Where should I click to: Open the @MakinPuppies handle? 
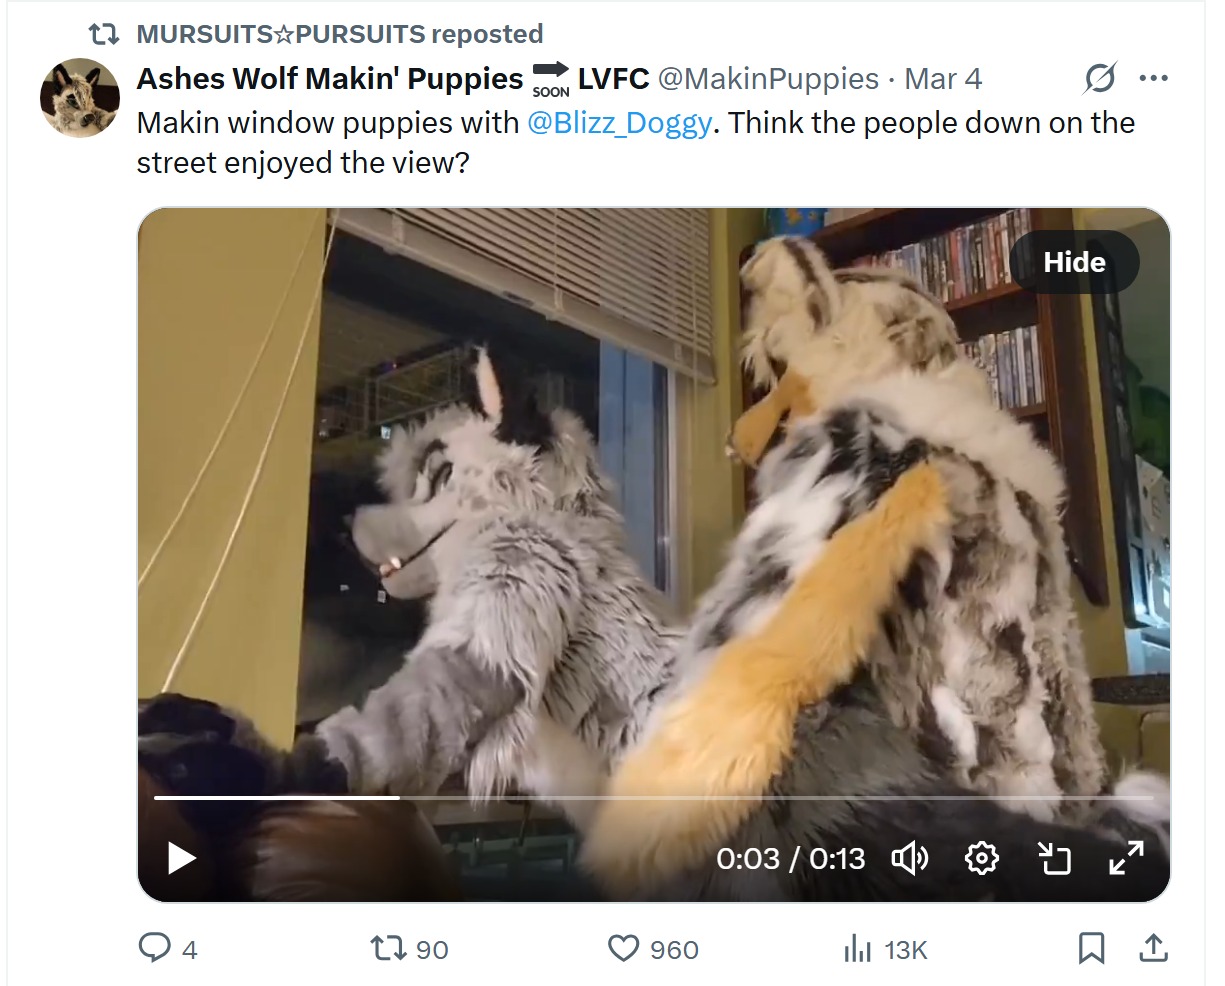click(x=768, y=78)
